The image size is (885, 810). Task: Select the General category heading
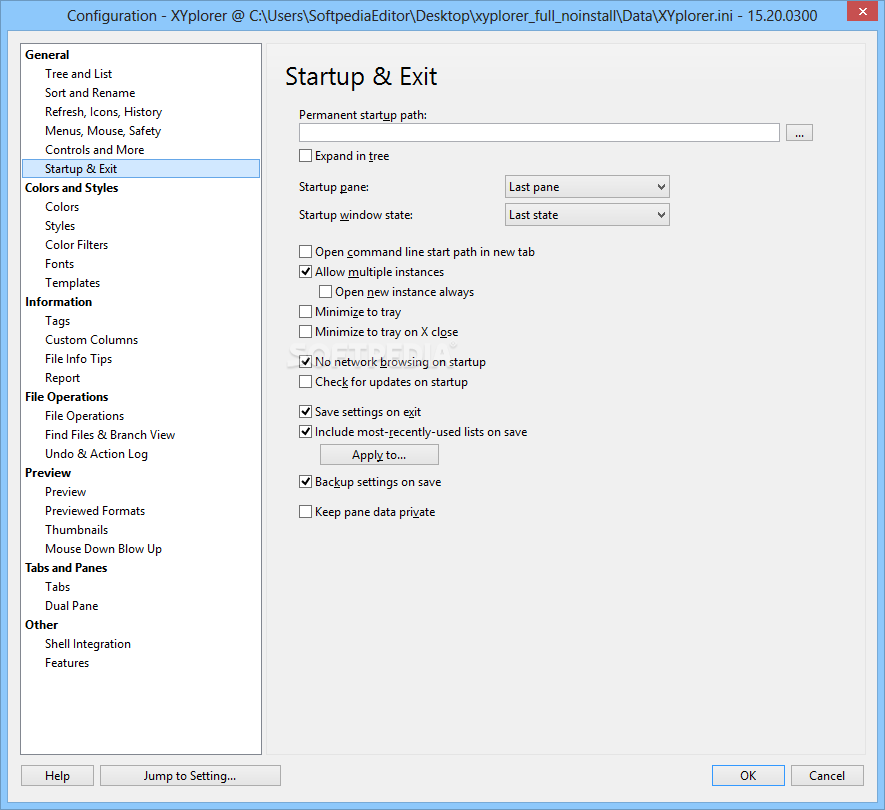(47, 55)
